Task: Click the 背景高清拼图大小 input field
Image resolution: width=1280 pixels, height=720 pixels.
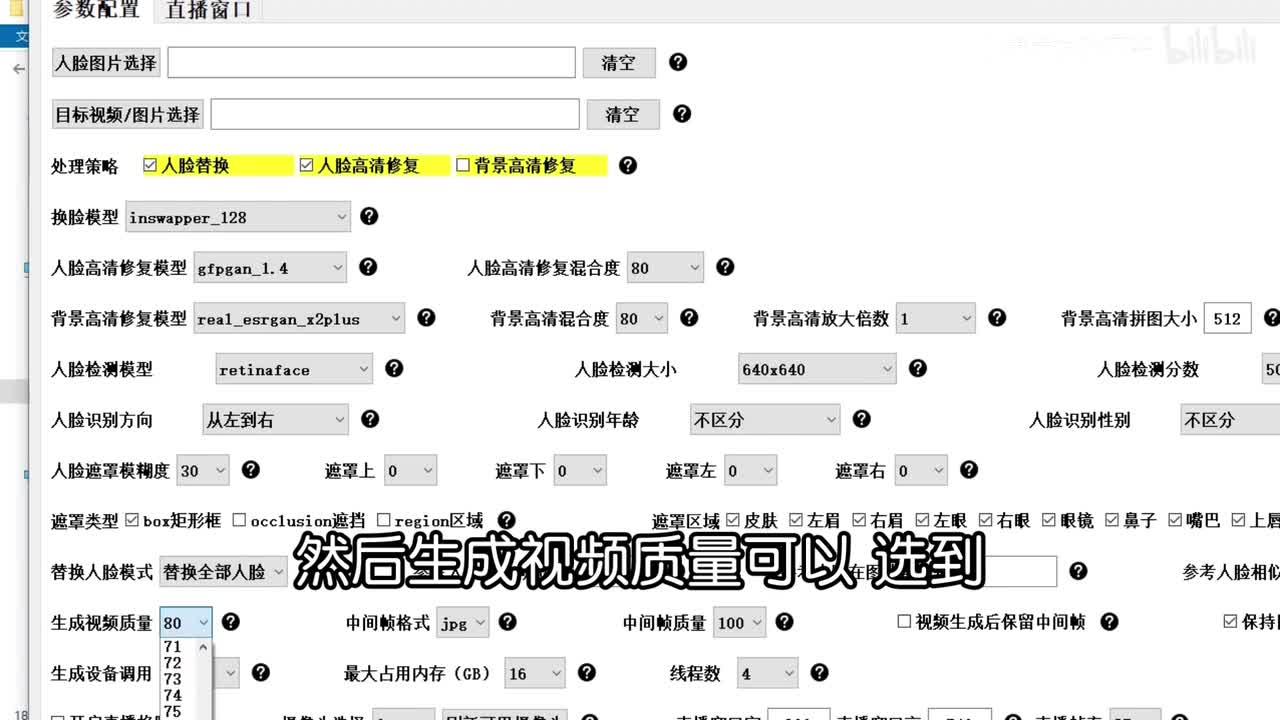Action: pyautogui.click(x=1227, y=319)
